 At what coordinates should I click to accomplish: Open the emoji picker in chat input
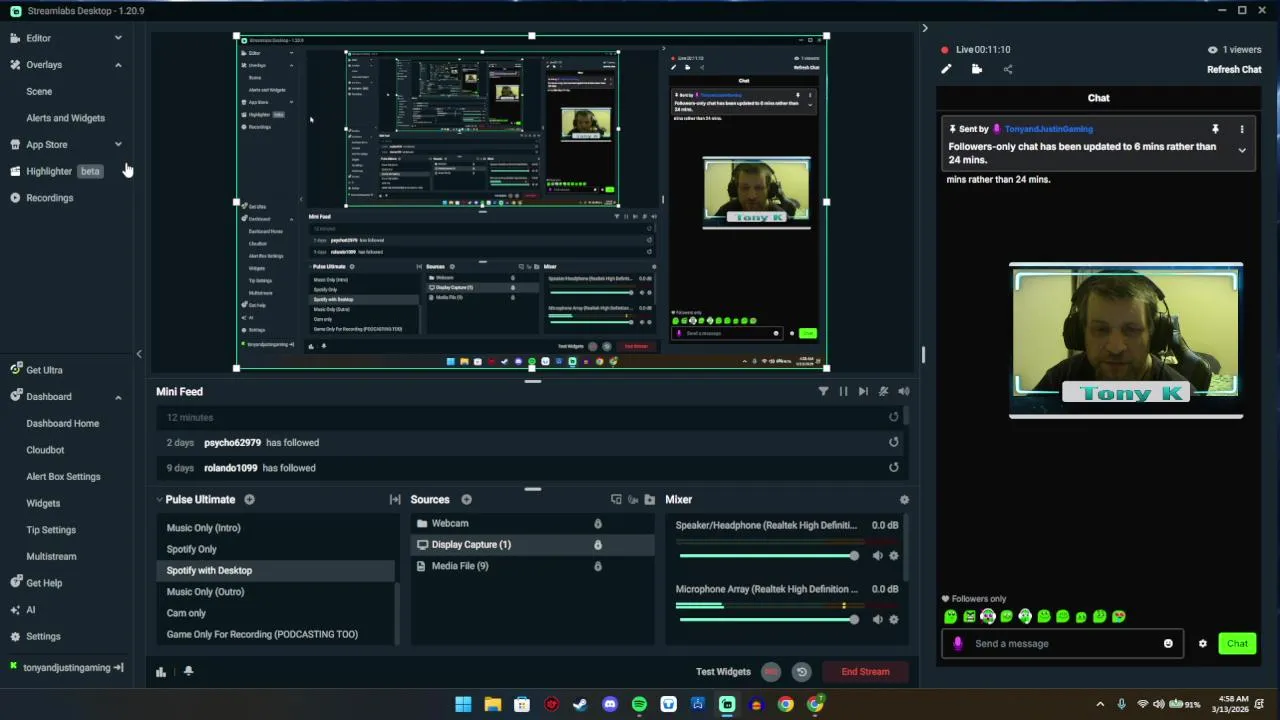pyautogui.click(x=1168, y=644)
